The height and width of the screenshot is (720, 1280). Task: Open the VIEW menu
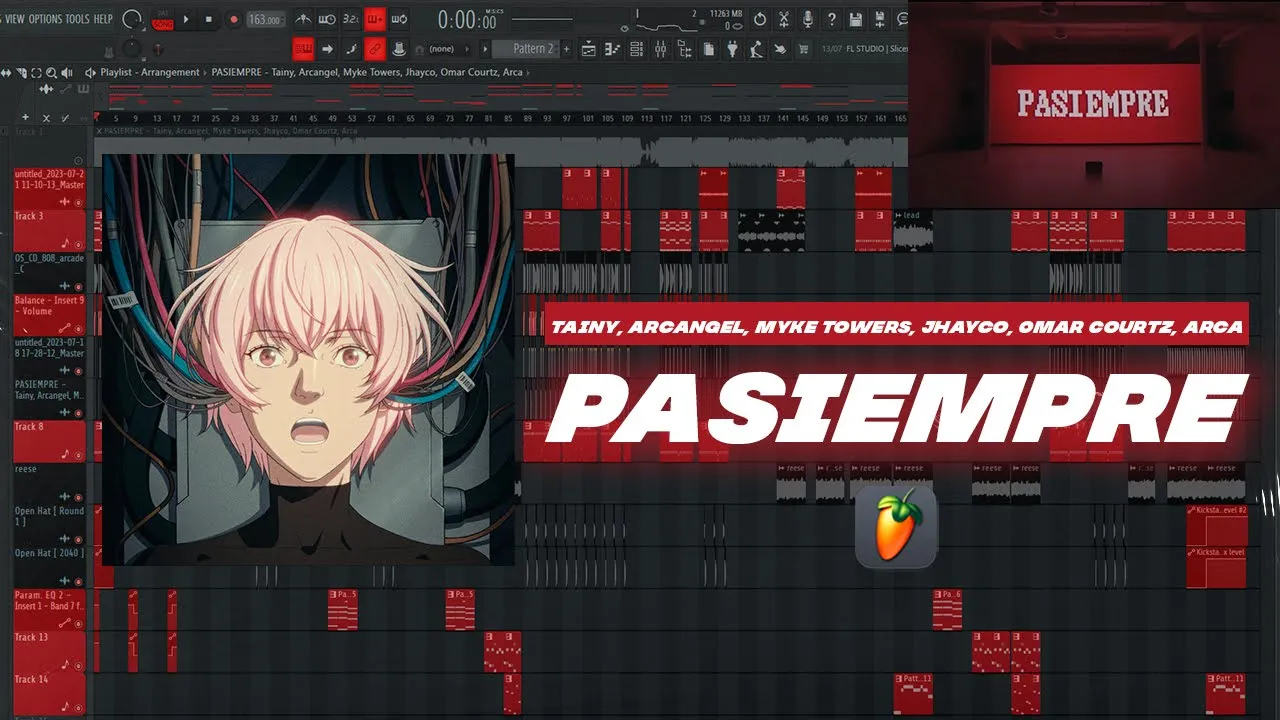13,19
